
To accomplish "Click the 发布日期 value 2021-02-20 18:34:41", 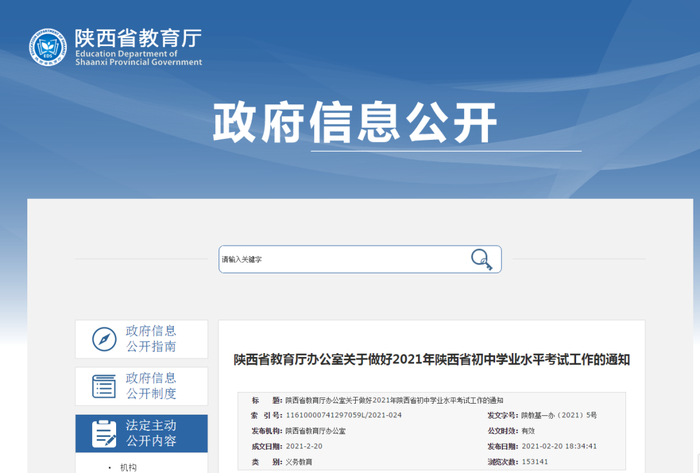I will point(559,446).
